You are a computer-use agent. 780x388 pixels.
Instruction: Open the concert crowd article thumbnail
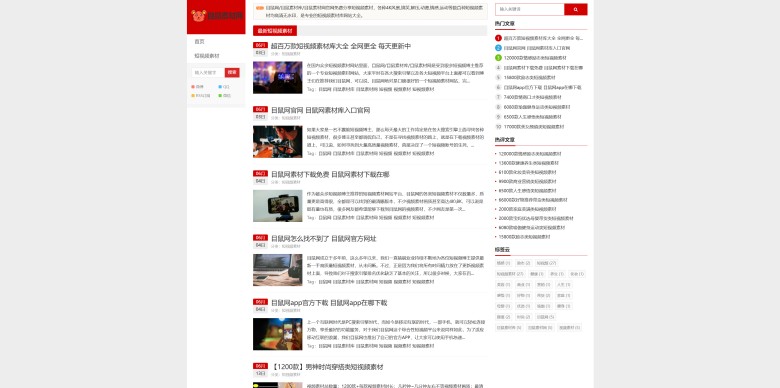coord(278,77)
